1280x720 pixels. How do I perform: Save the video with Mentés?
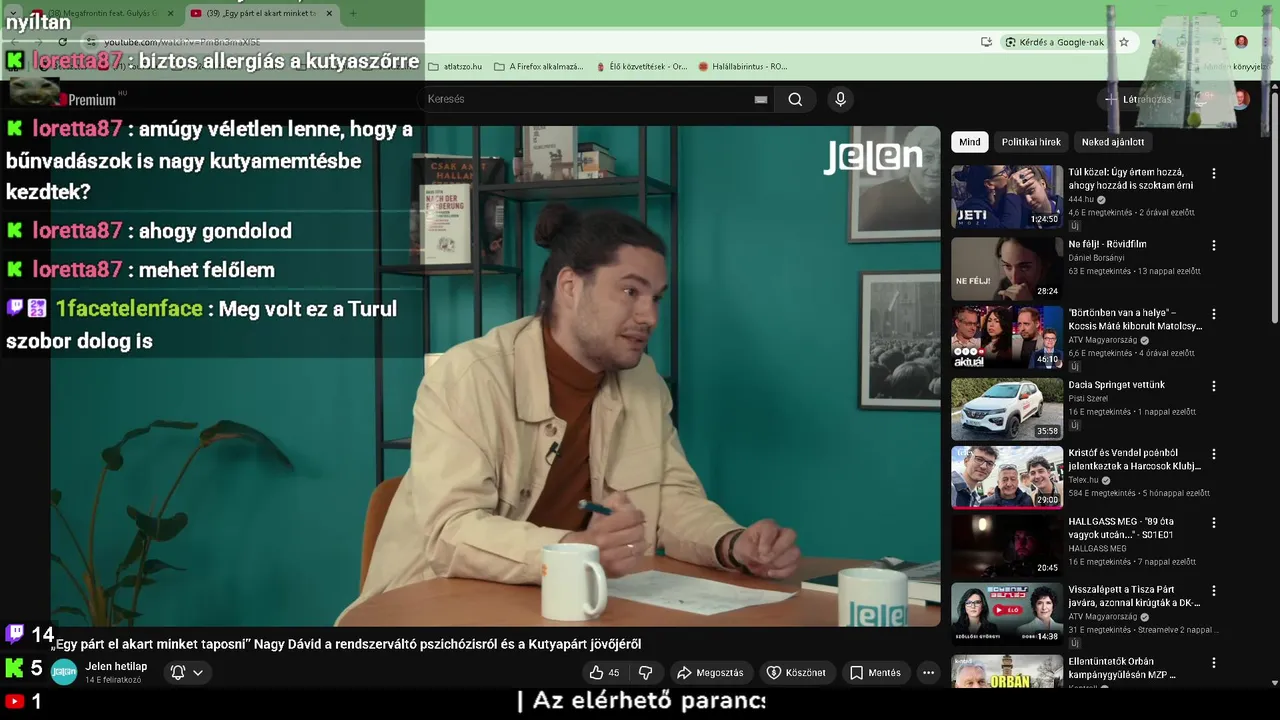click(x=875, y=673)
